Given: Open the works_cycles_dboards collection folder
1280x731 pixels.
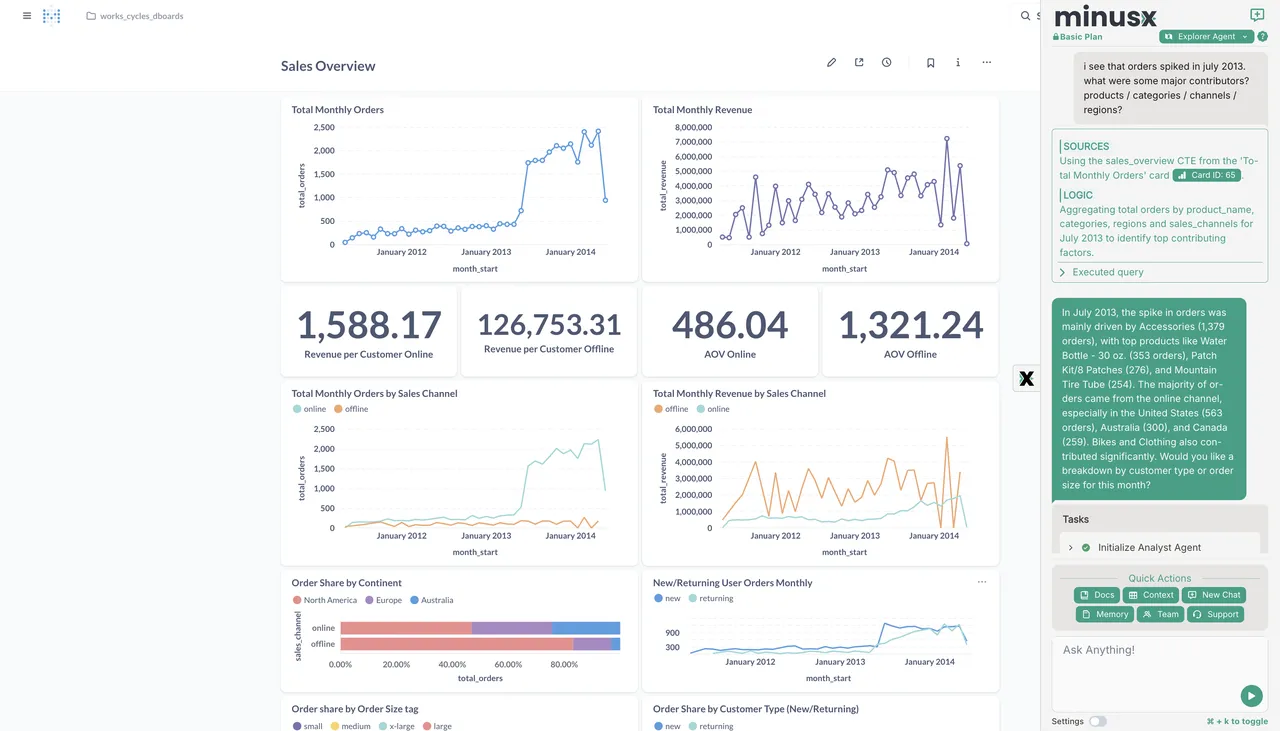Looking at the screenshot, I should pyautogui.click(x=134, y=16).
